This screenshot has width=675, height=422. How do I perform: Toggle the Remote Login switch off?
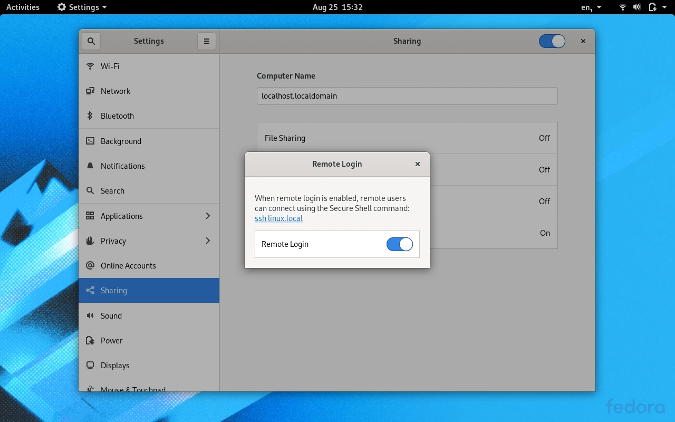[x=399, y=244]
